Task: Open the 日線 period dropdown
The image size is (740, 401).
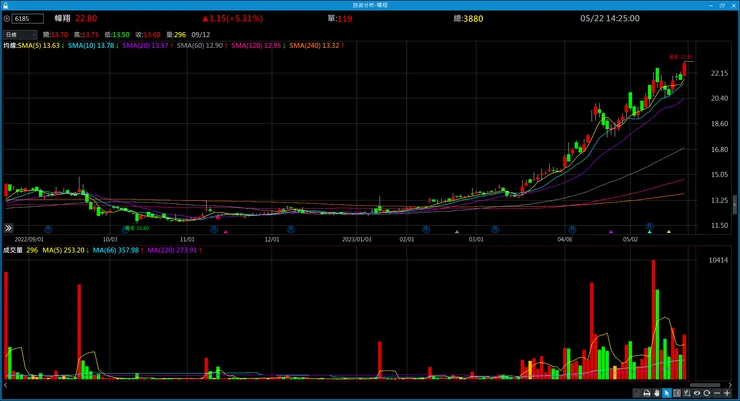Action: tap(20, 34)
